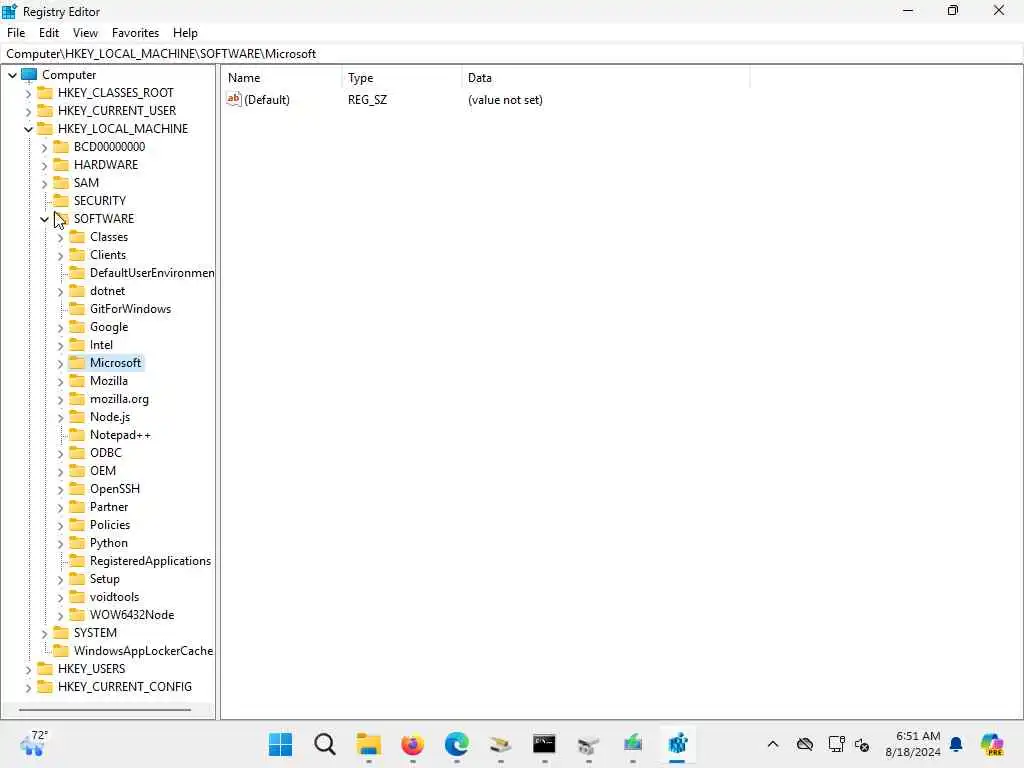Click the (value not set) data cell

(505, 100)
